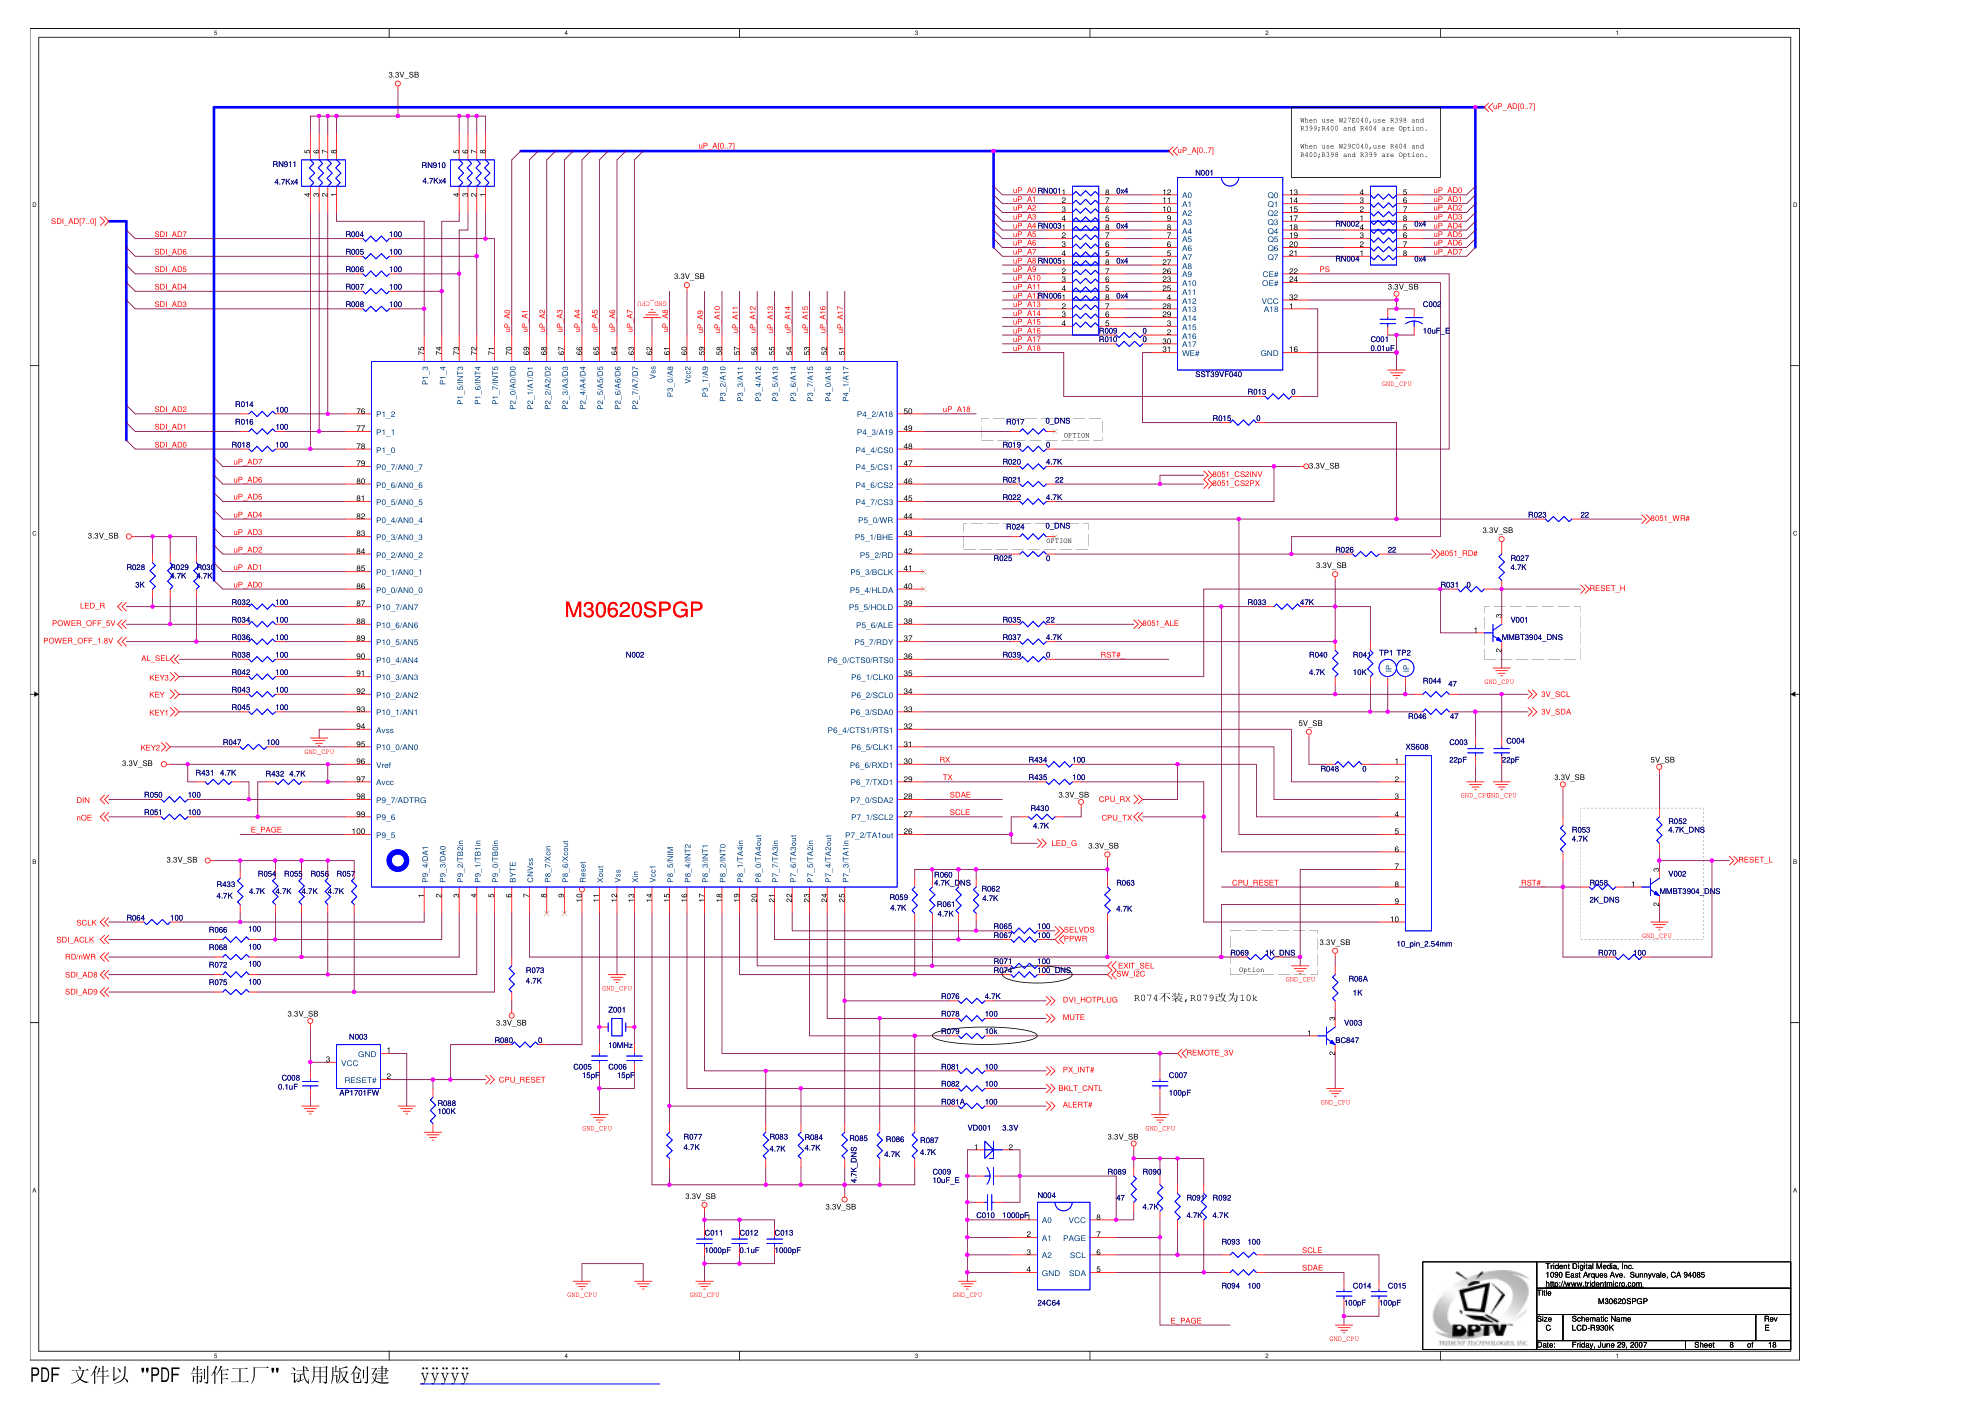Viewport: 1984px width, 1402px height.
Task: Open the tridentmicro.com URL in title block
Action: [x=1593, y=1284]
